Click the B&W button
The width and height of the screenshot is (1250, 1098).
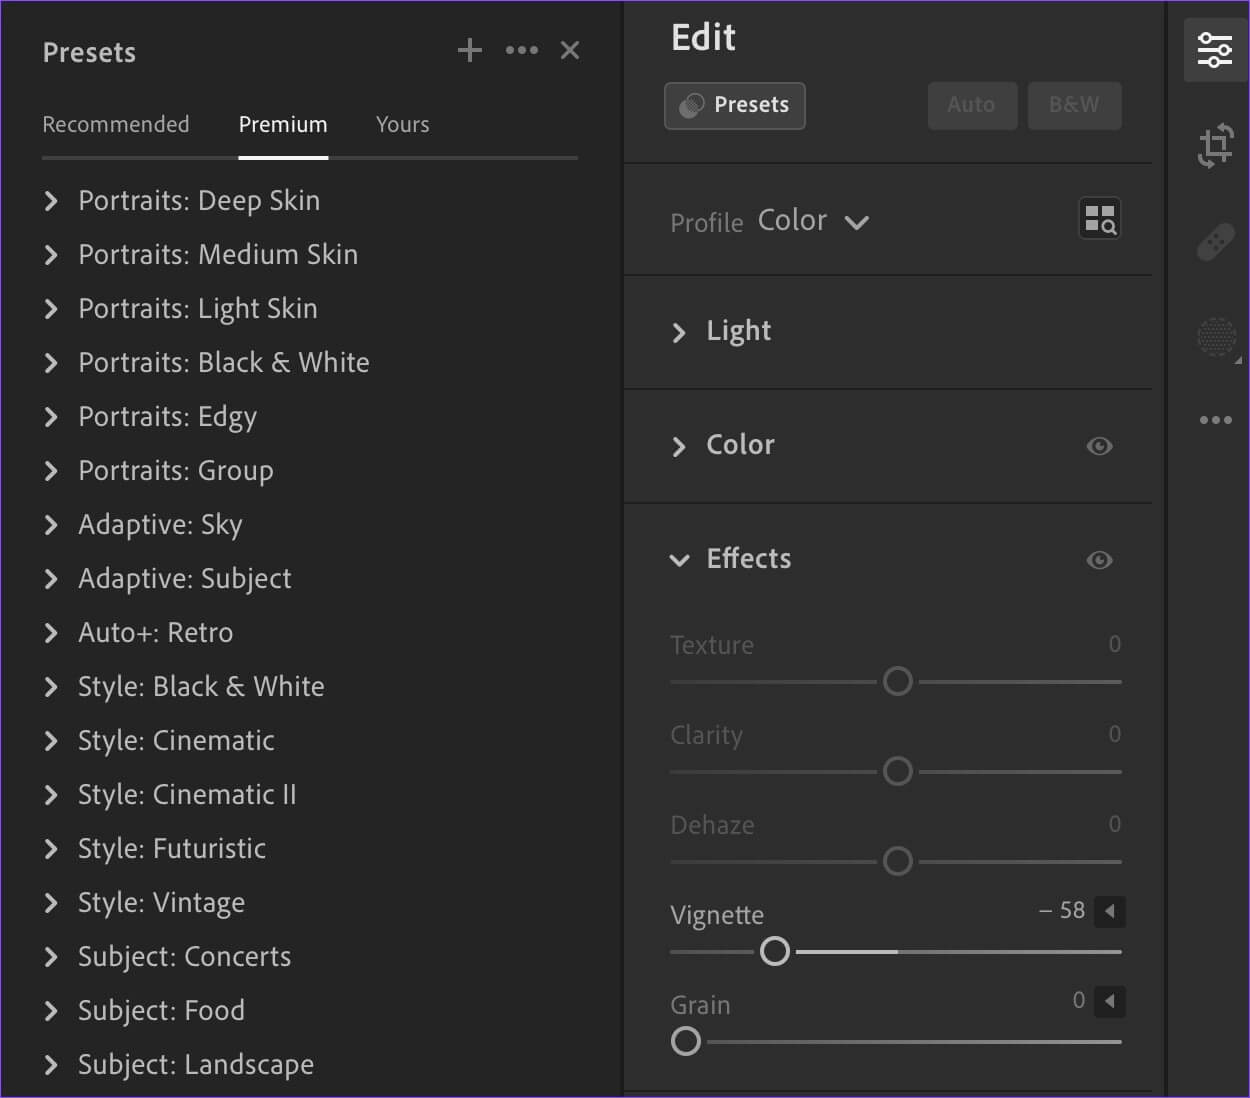pos(1074,105)
